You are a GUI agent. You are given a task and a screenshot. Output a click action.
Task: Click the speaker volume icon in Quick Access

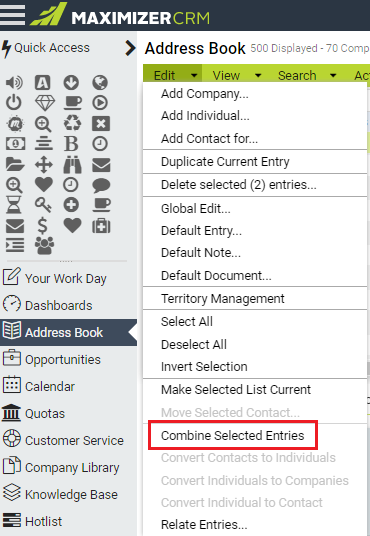pyautogui.click(x=14, y=82)
